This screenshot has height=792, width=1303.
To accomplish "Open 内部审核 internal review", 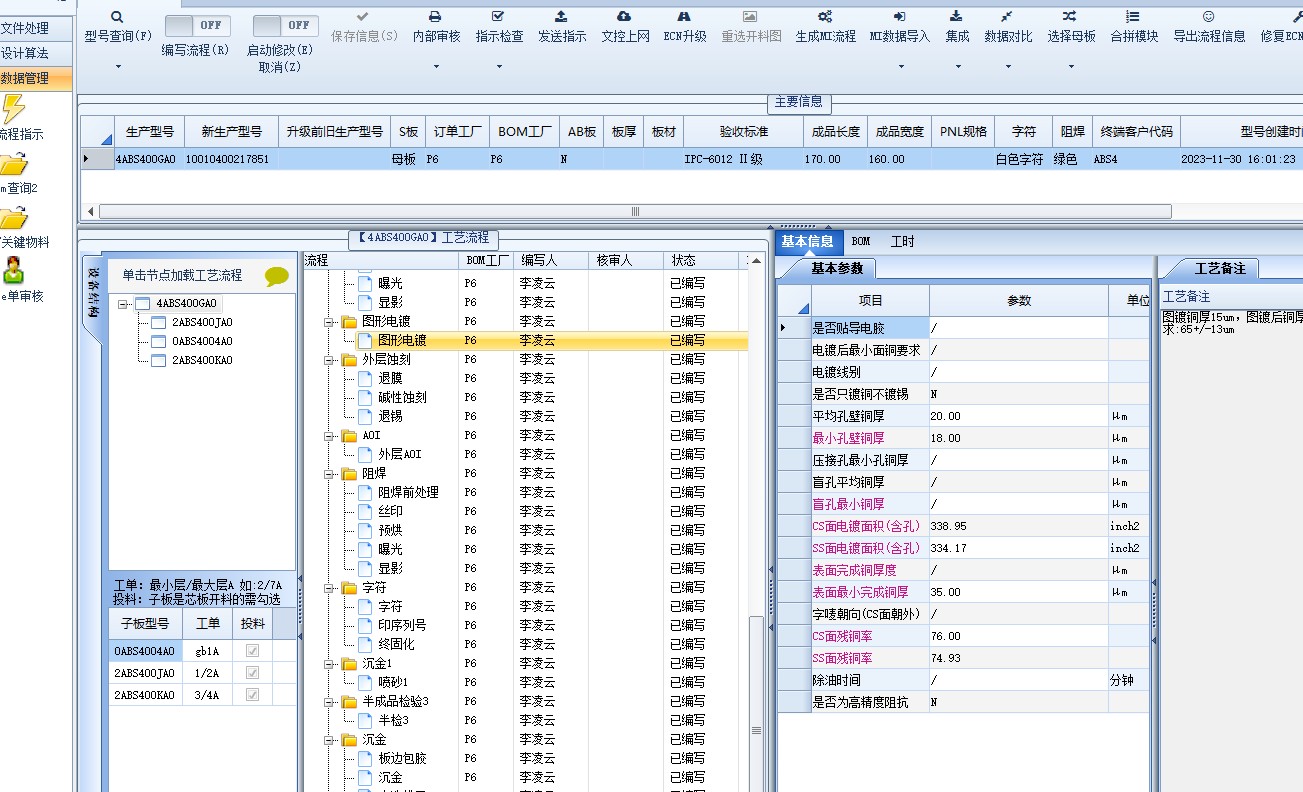I will [436, 27].
